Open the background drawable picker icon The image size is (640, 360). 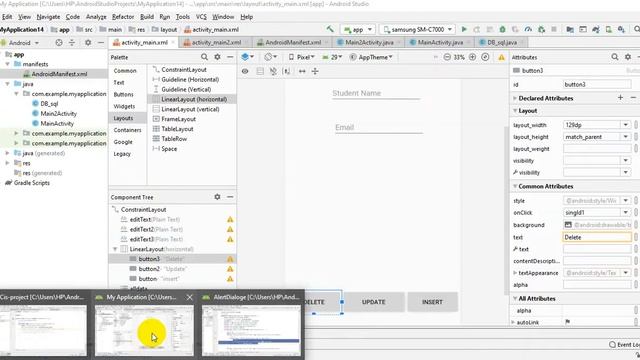(x=568, y=224)
